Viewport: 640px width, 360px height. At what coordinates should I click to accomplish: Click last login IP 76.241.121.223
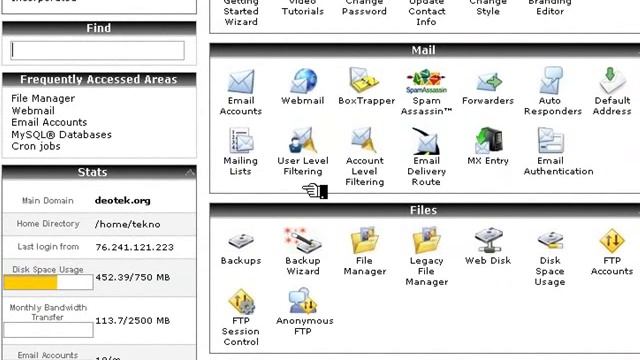(x=135, y=247)
